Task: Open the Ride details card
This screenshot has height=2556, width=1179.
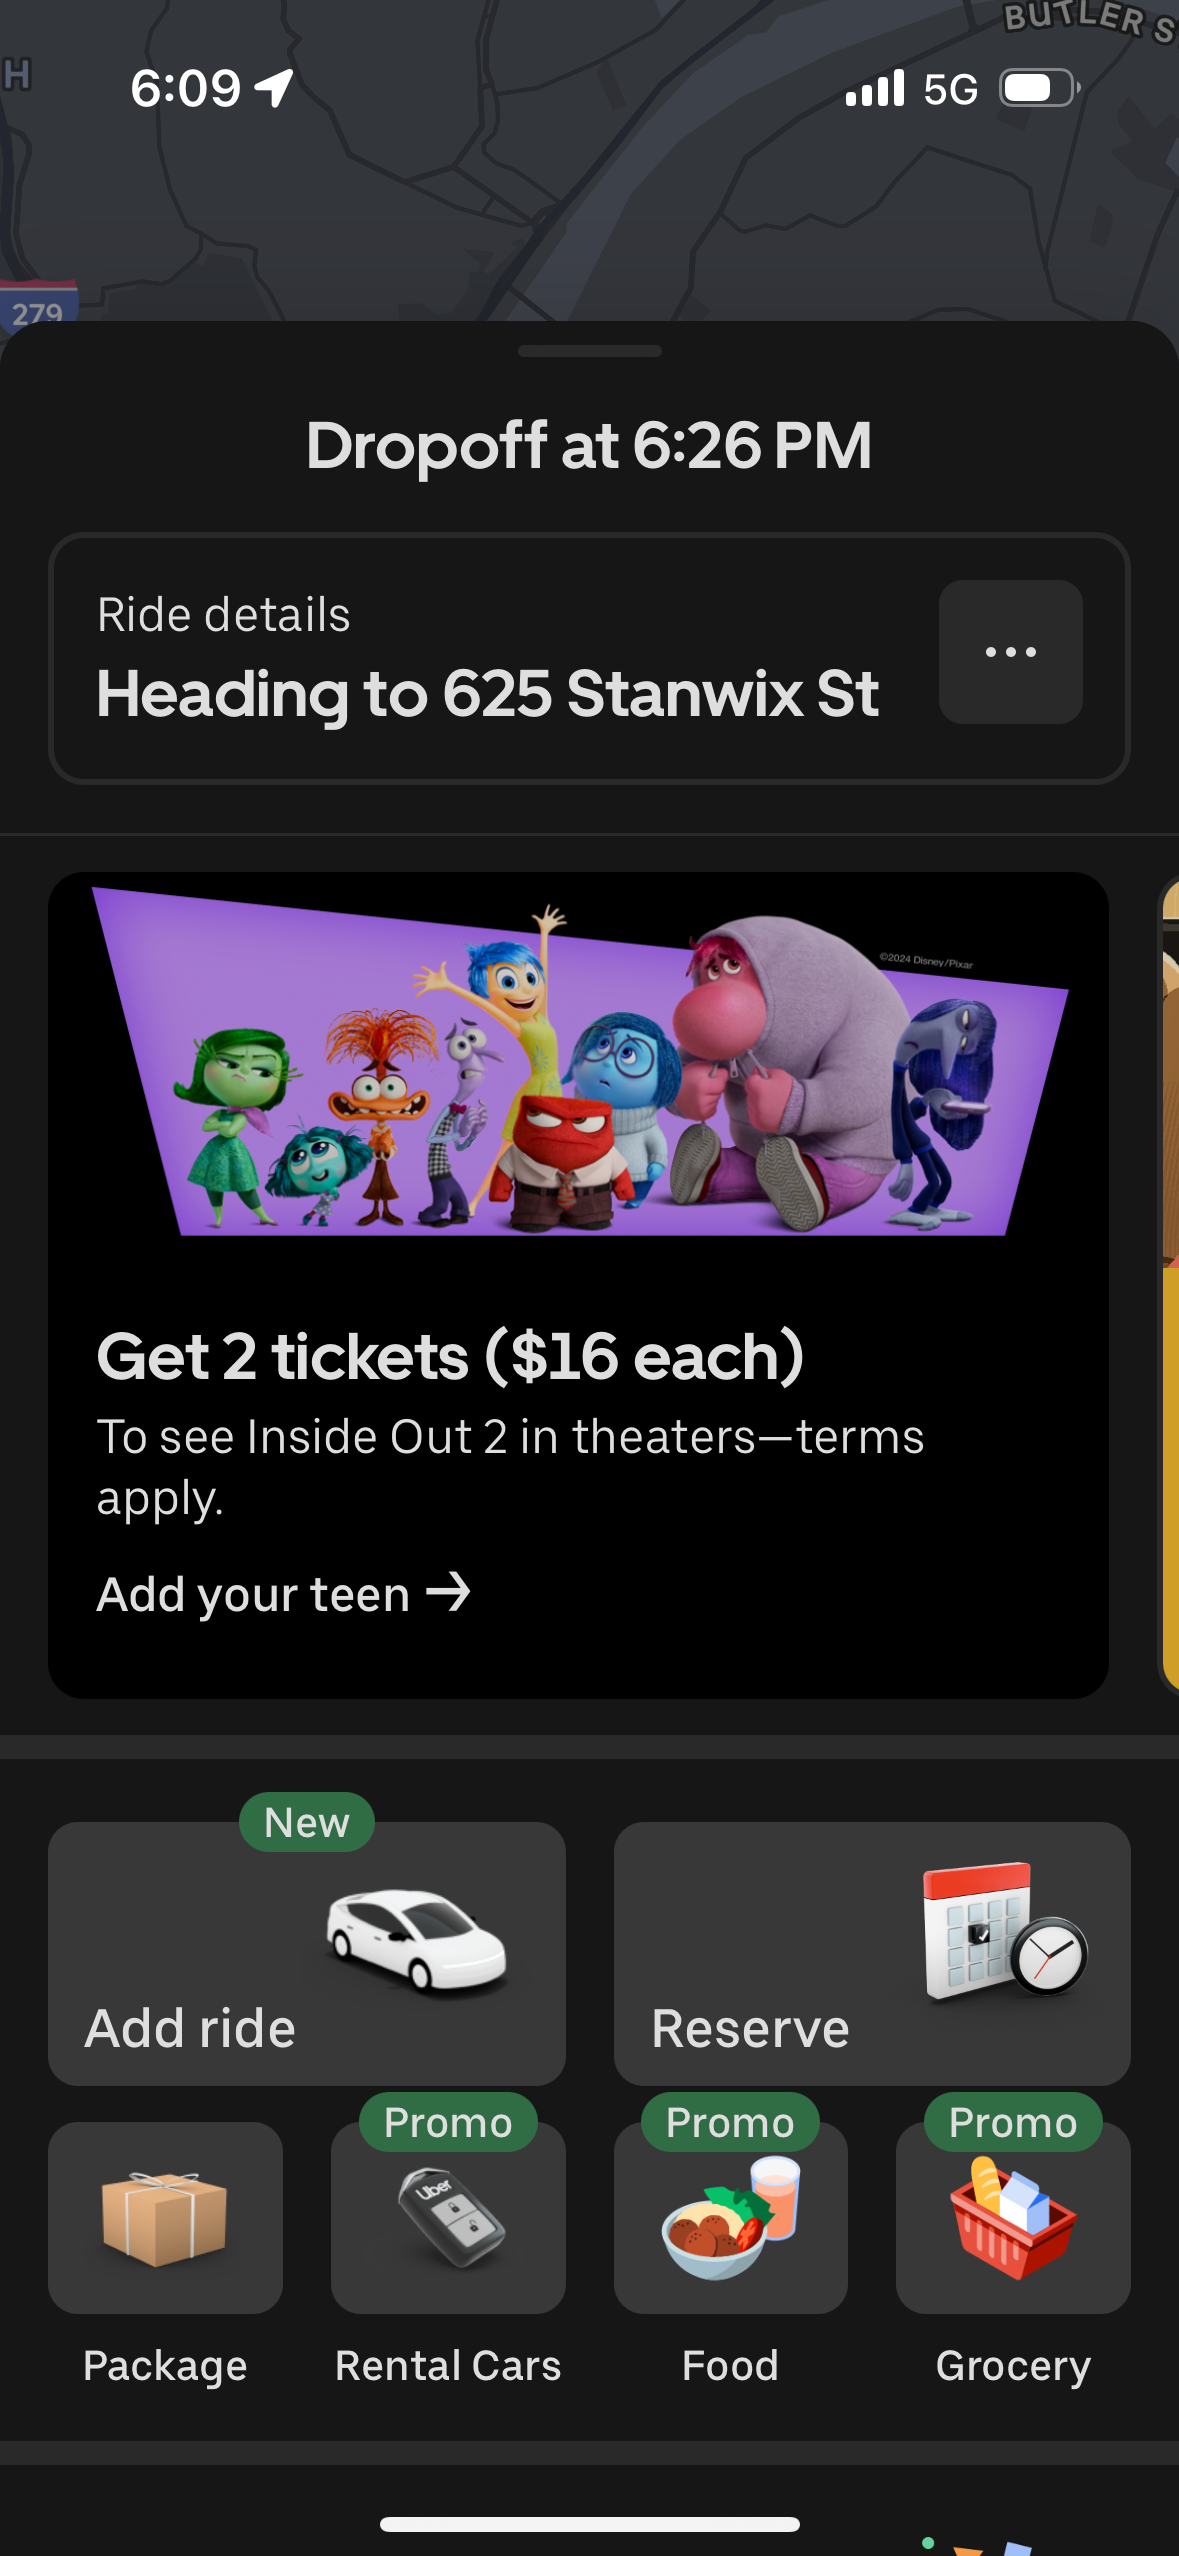Action: coord(589,658)
